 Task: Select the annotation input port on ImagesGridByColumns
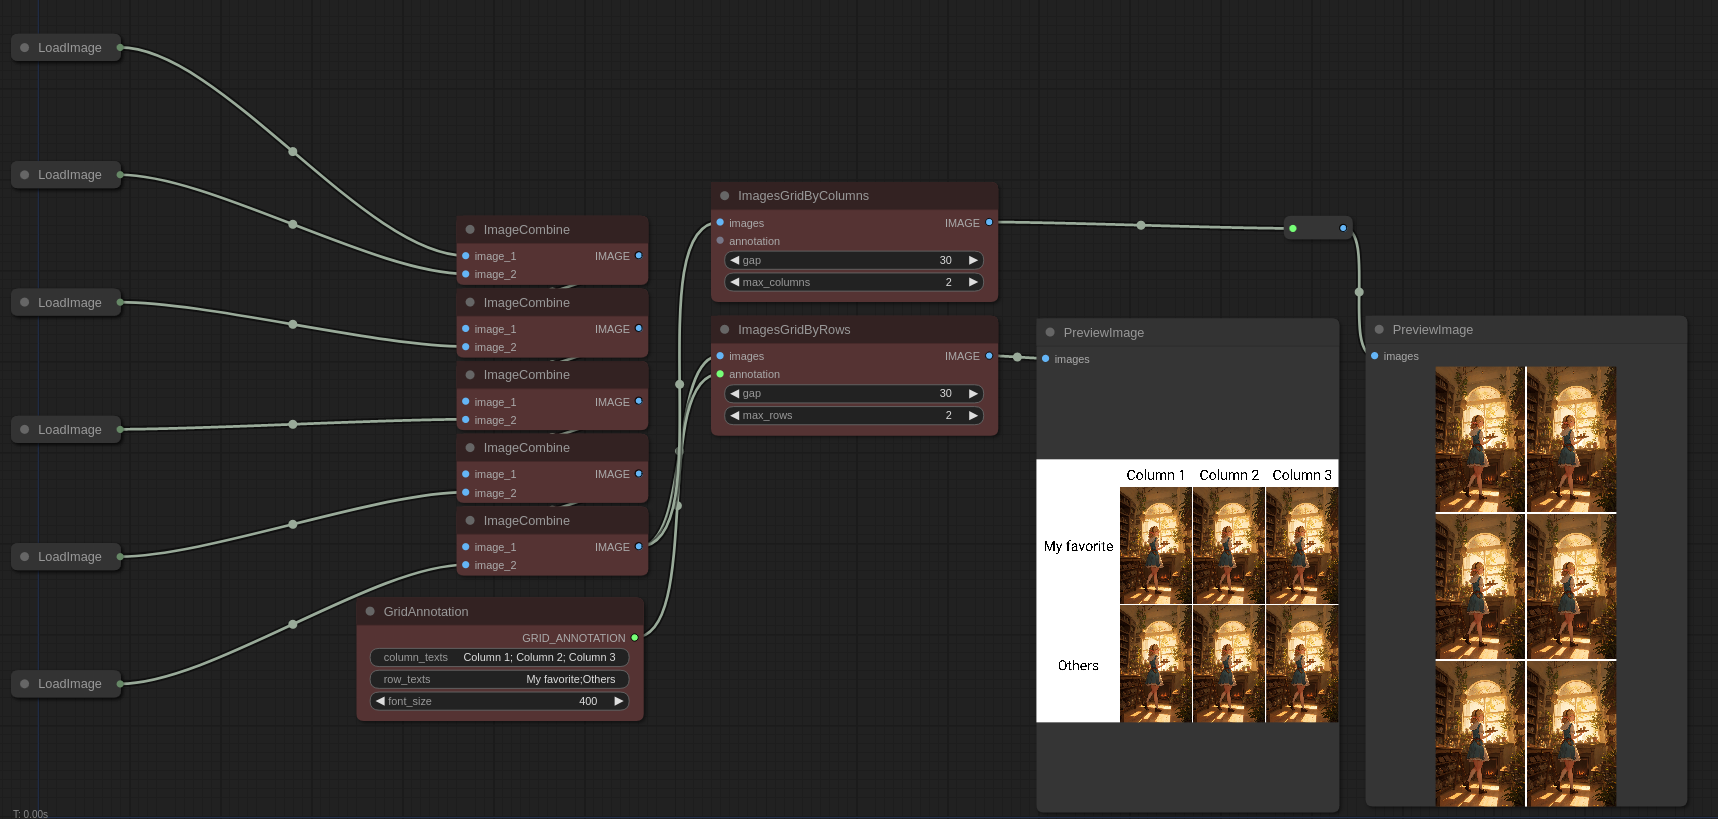coord(720,241)
